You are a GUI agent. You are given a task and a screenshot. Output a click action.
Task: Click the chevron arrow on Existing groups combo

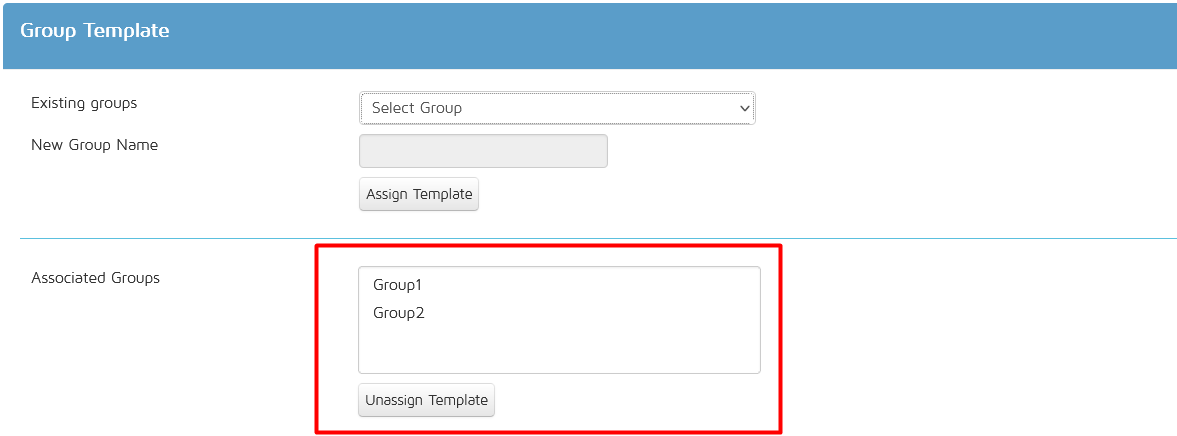pyautogui.click(x=744, y=108)
